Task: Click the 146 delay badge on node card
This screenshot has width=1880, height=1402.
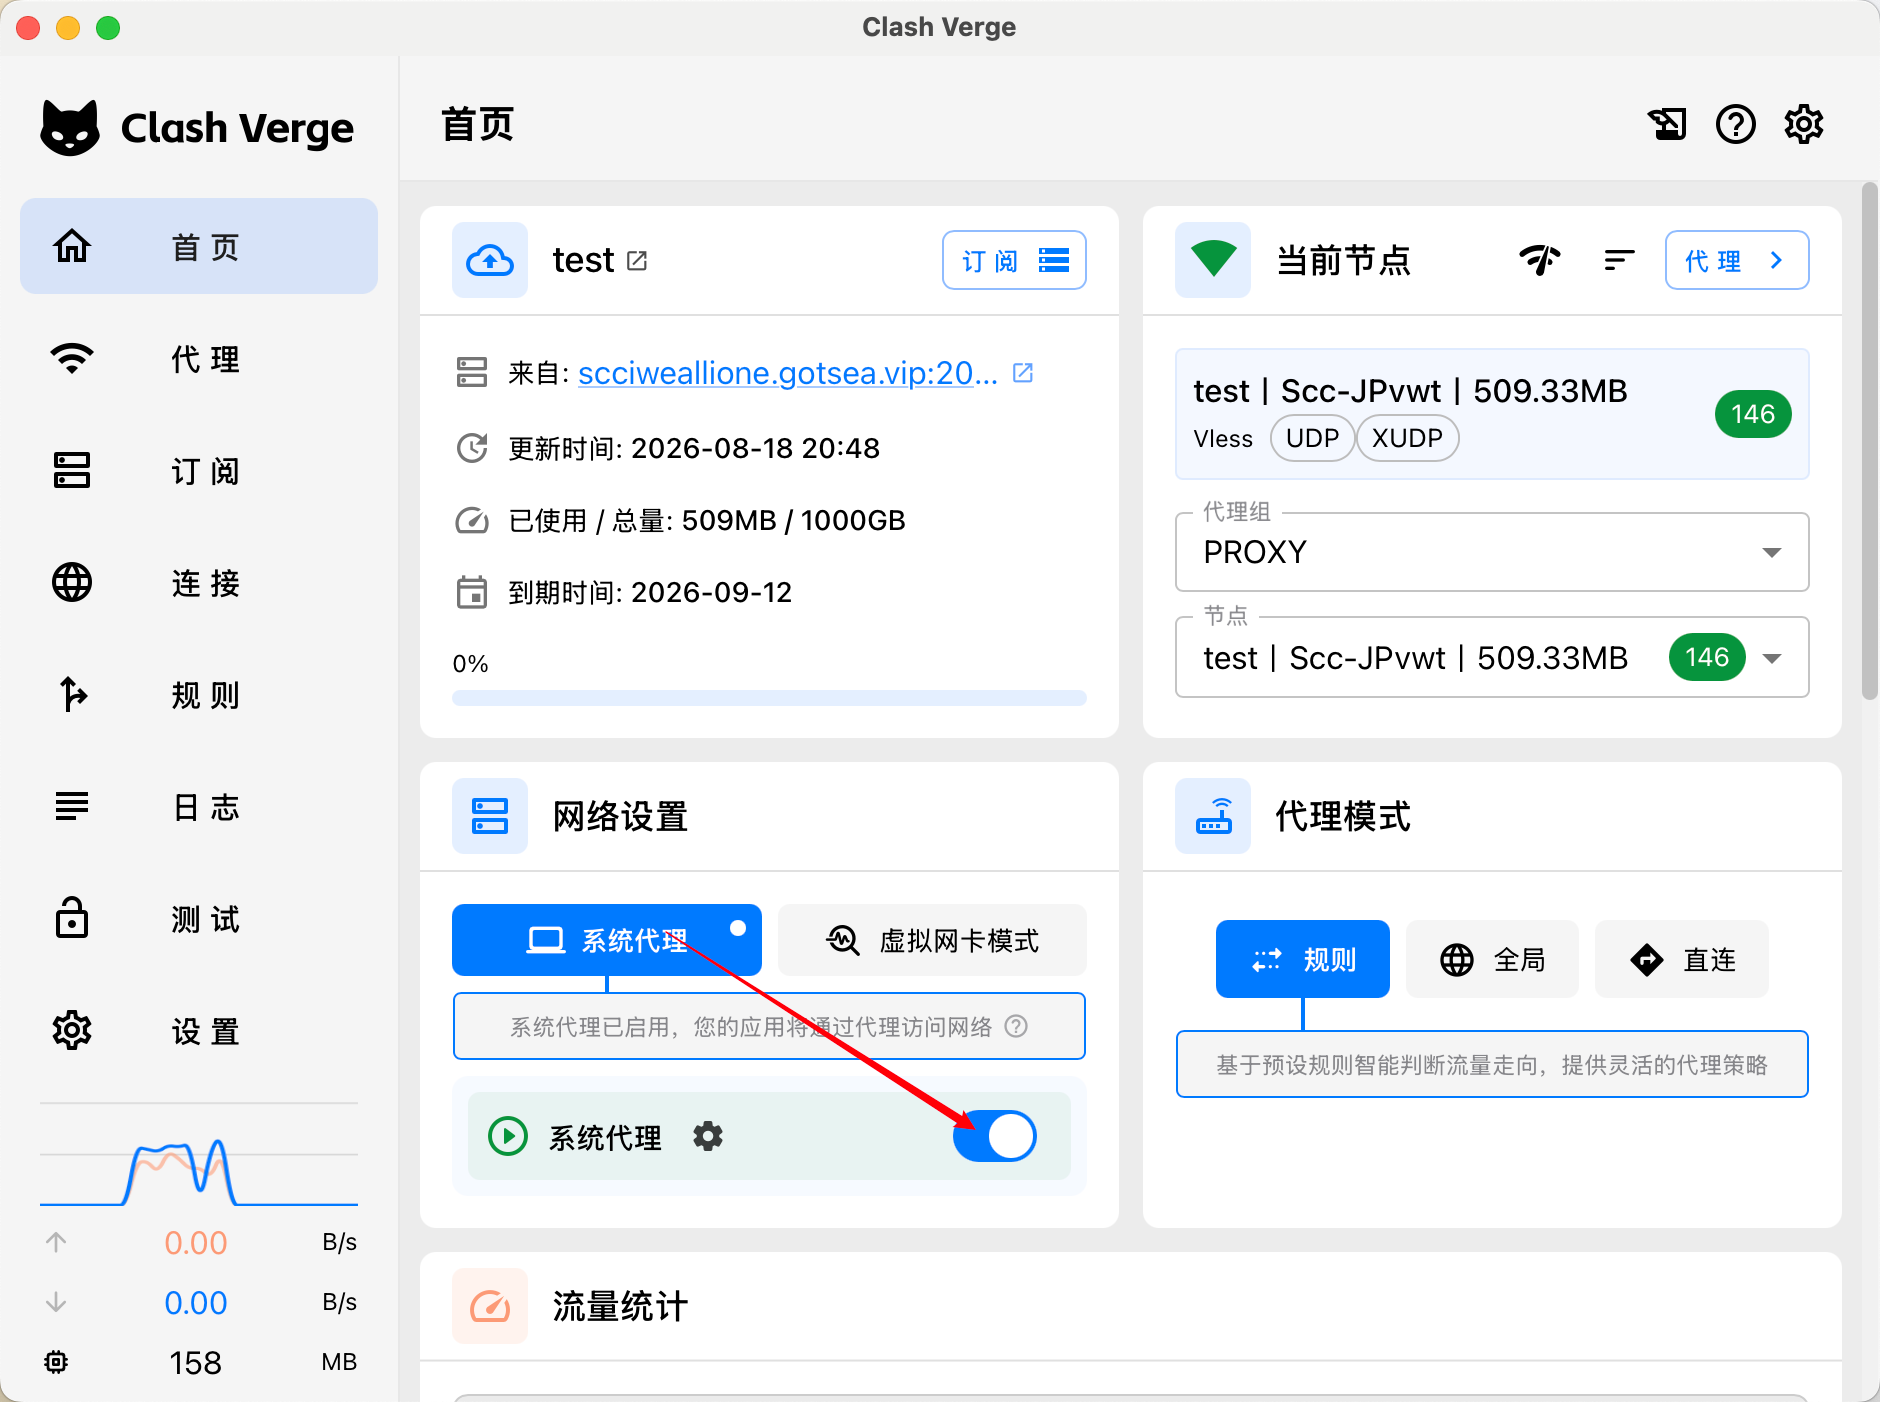Action: (1753, 414)
